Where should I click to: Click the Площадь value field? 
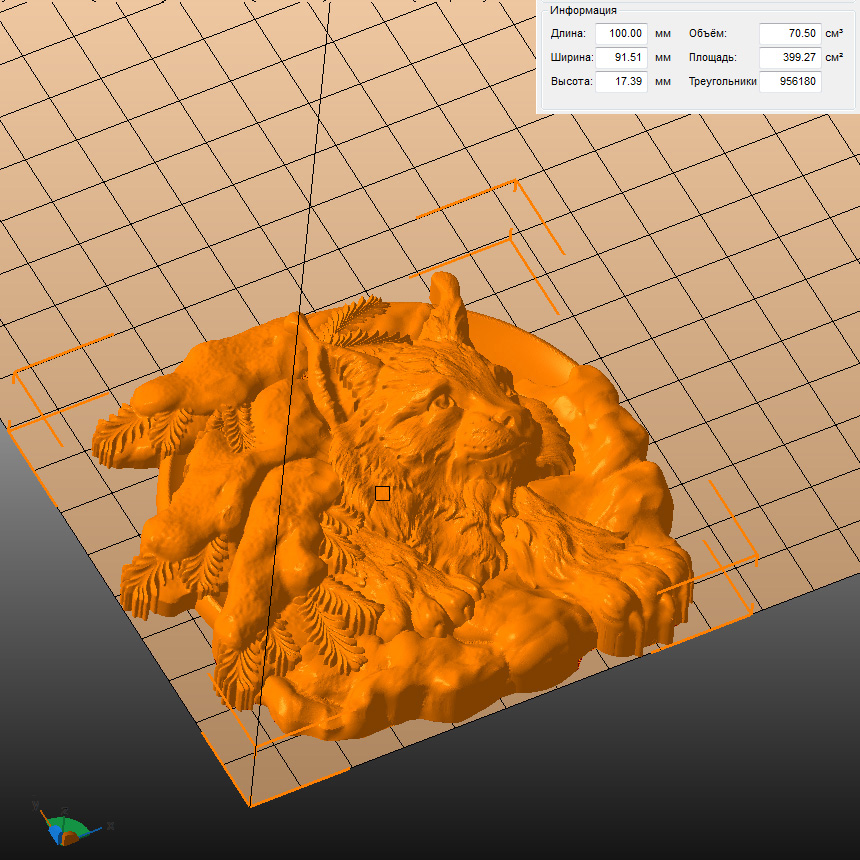pyautogui.click(x=790, y=58)
